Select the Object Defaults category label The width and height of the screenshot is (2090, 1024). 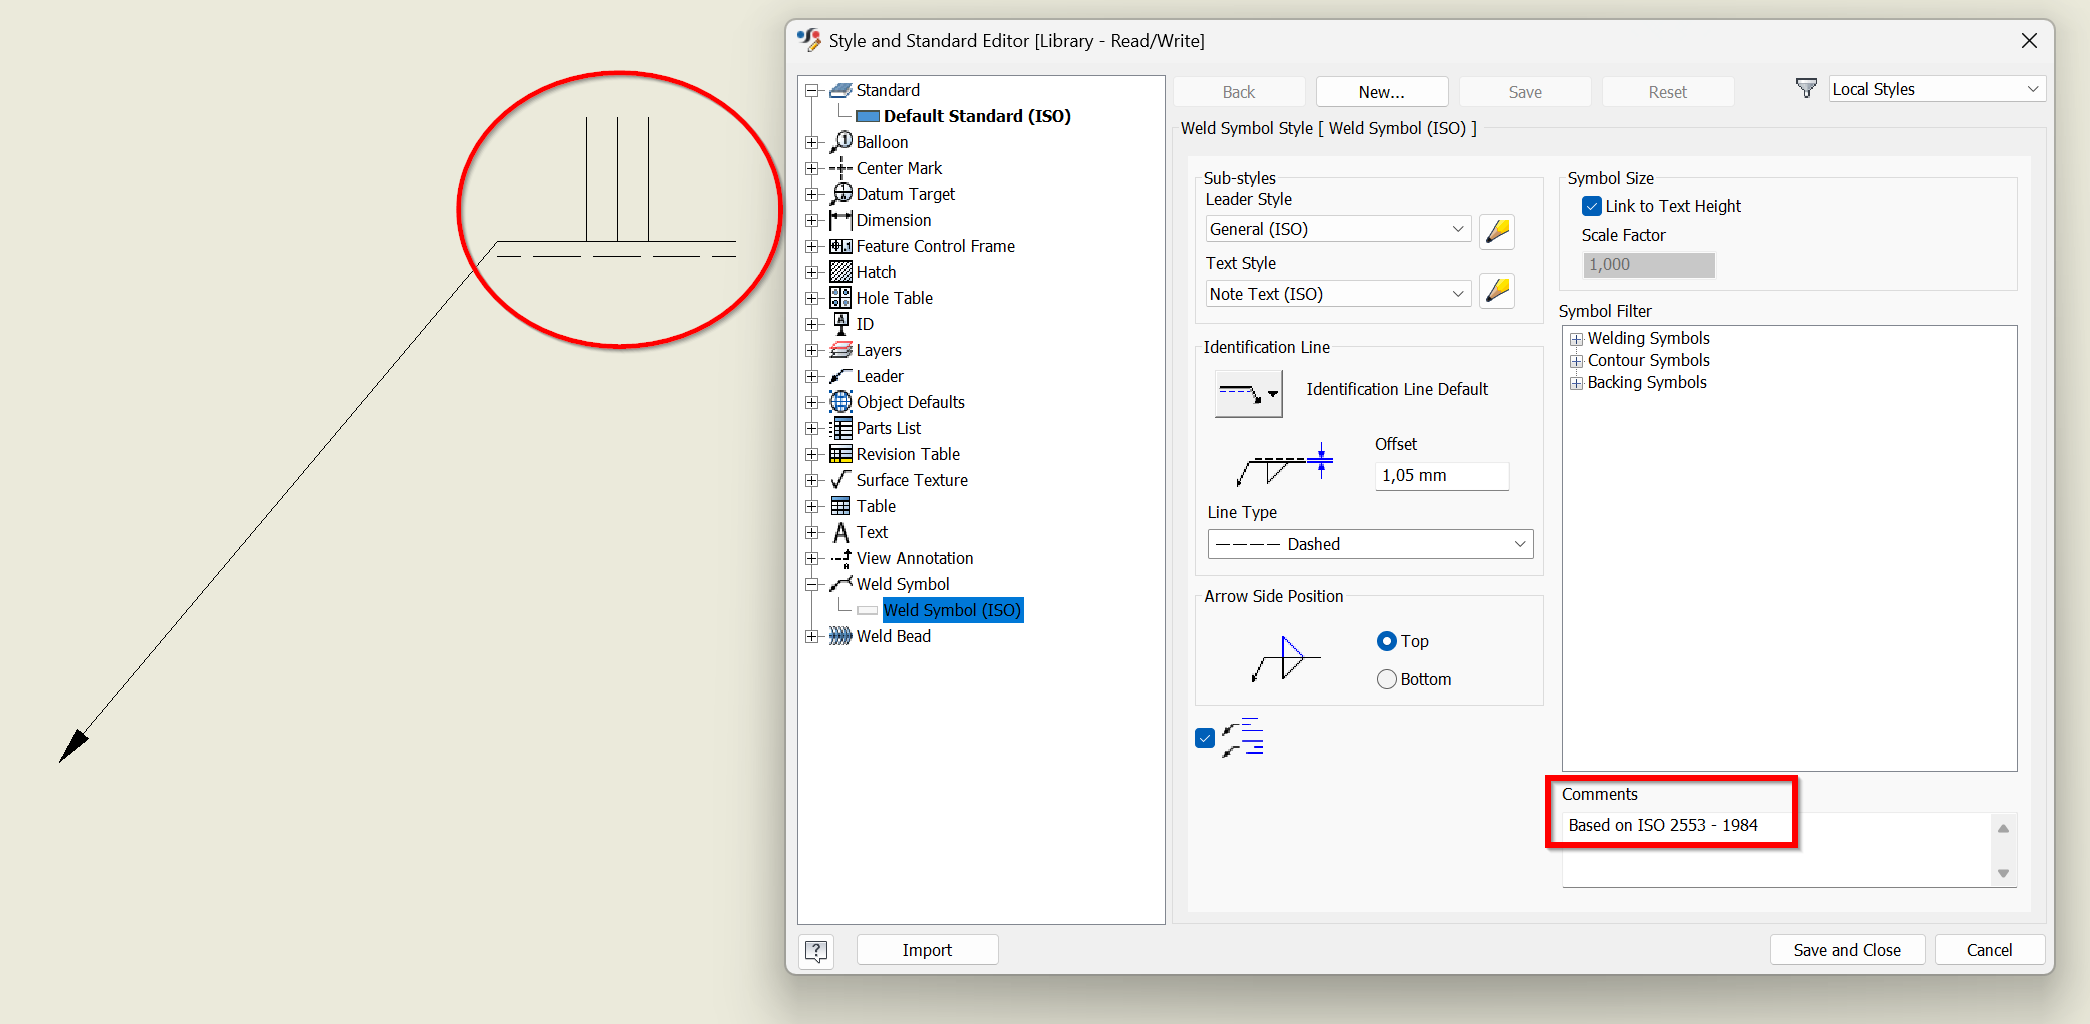click(910, 402)
